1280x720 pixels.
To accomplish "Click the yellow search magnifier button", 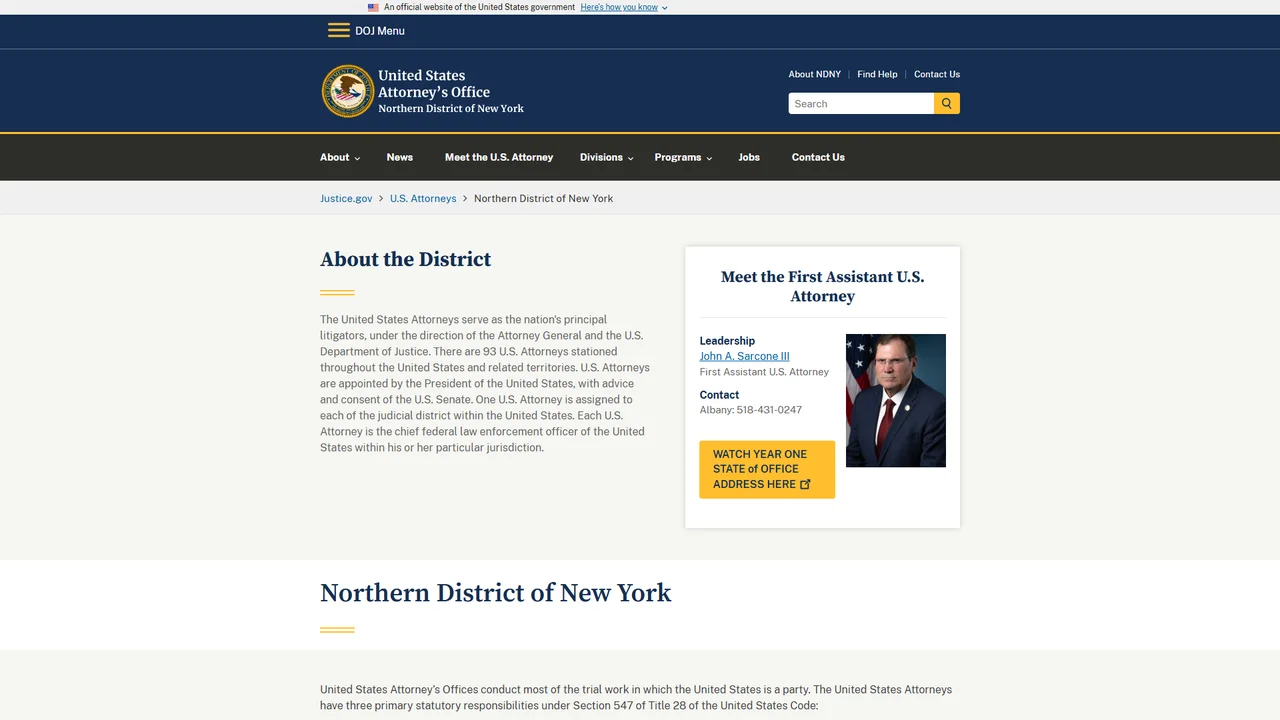I will (947, 103).
